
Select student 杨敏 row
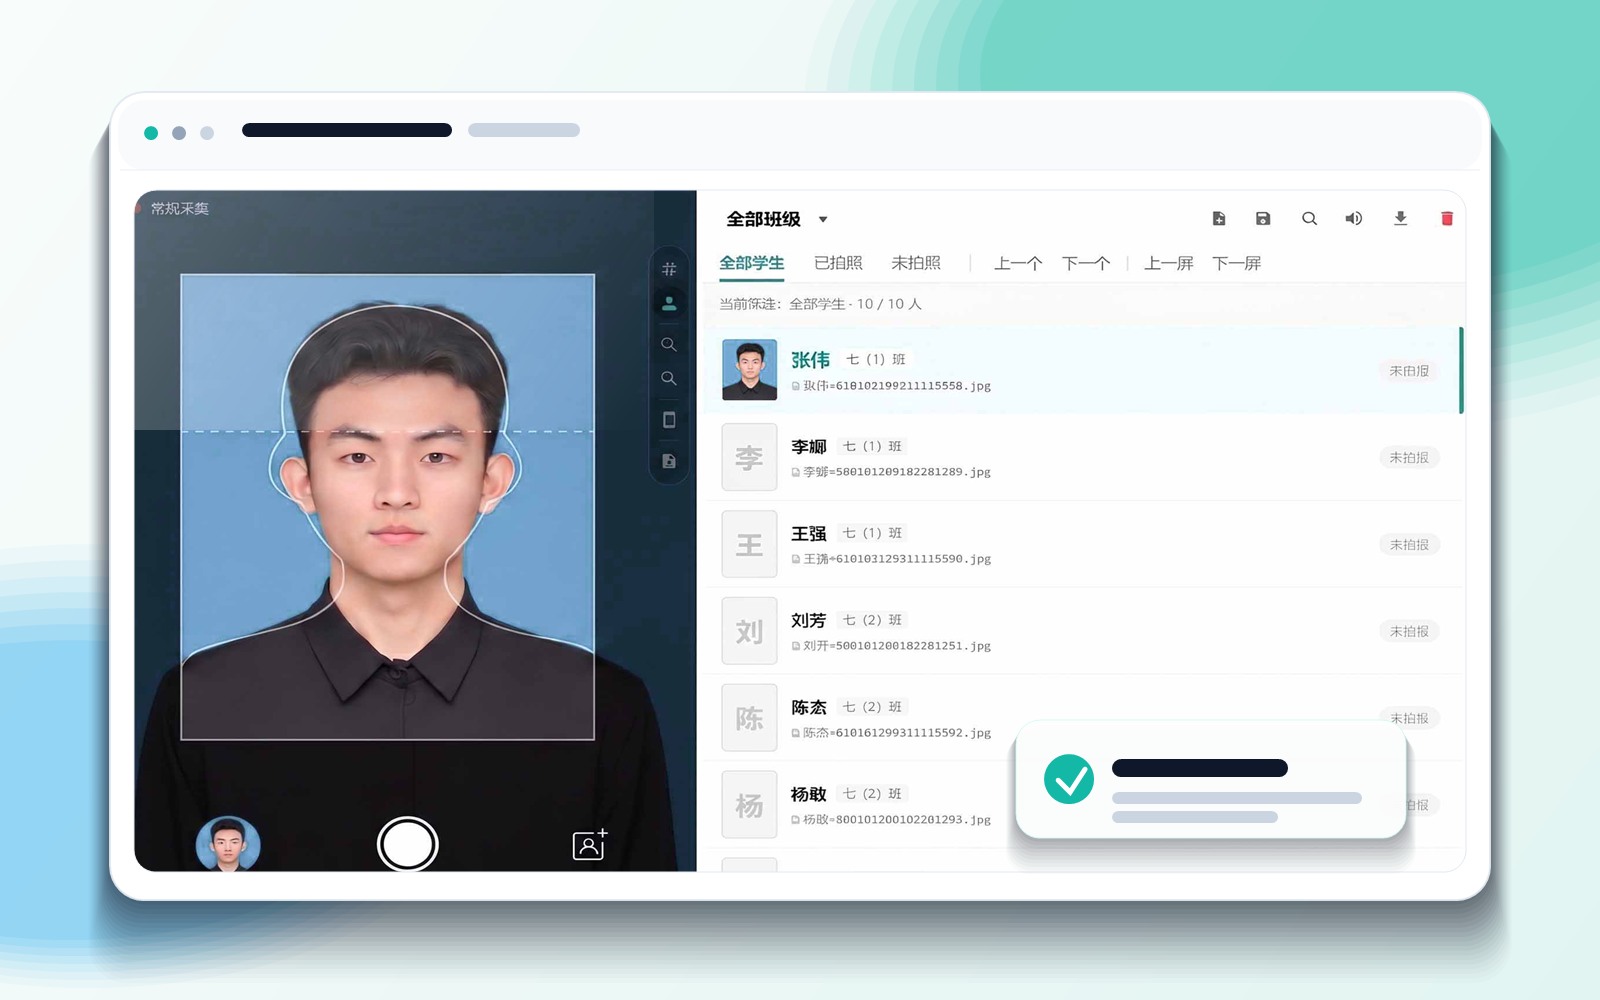(x=1083, y=805)
